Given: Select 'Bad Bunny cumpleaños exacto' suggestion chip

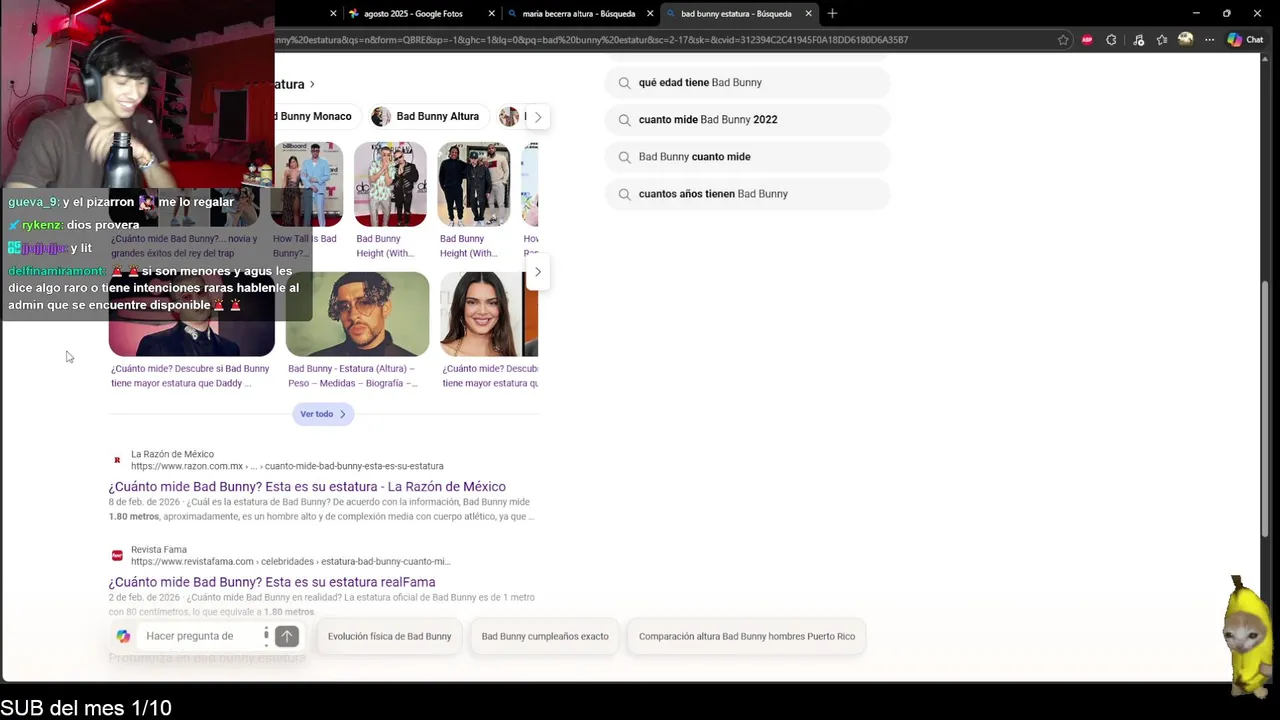Looking at the screenshot, I should click(x=545, y=636).
